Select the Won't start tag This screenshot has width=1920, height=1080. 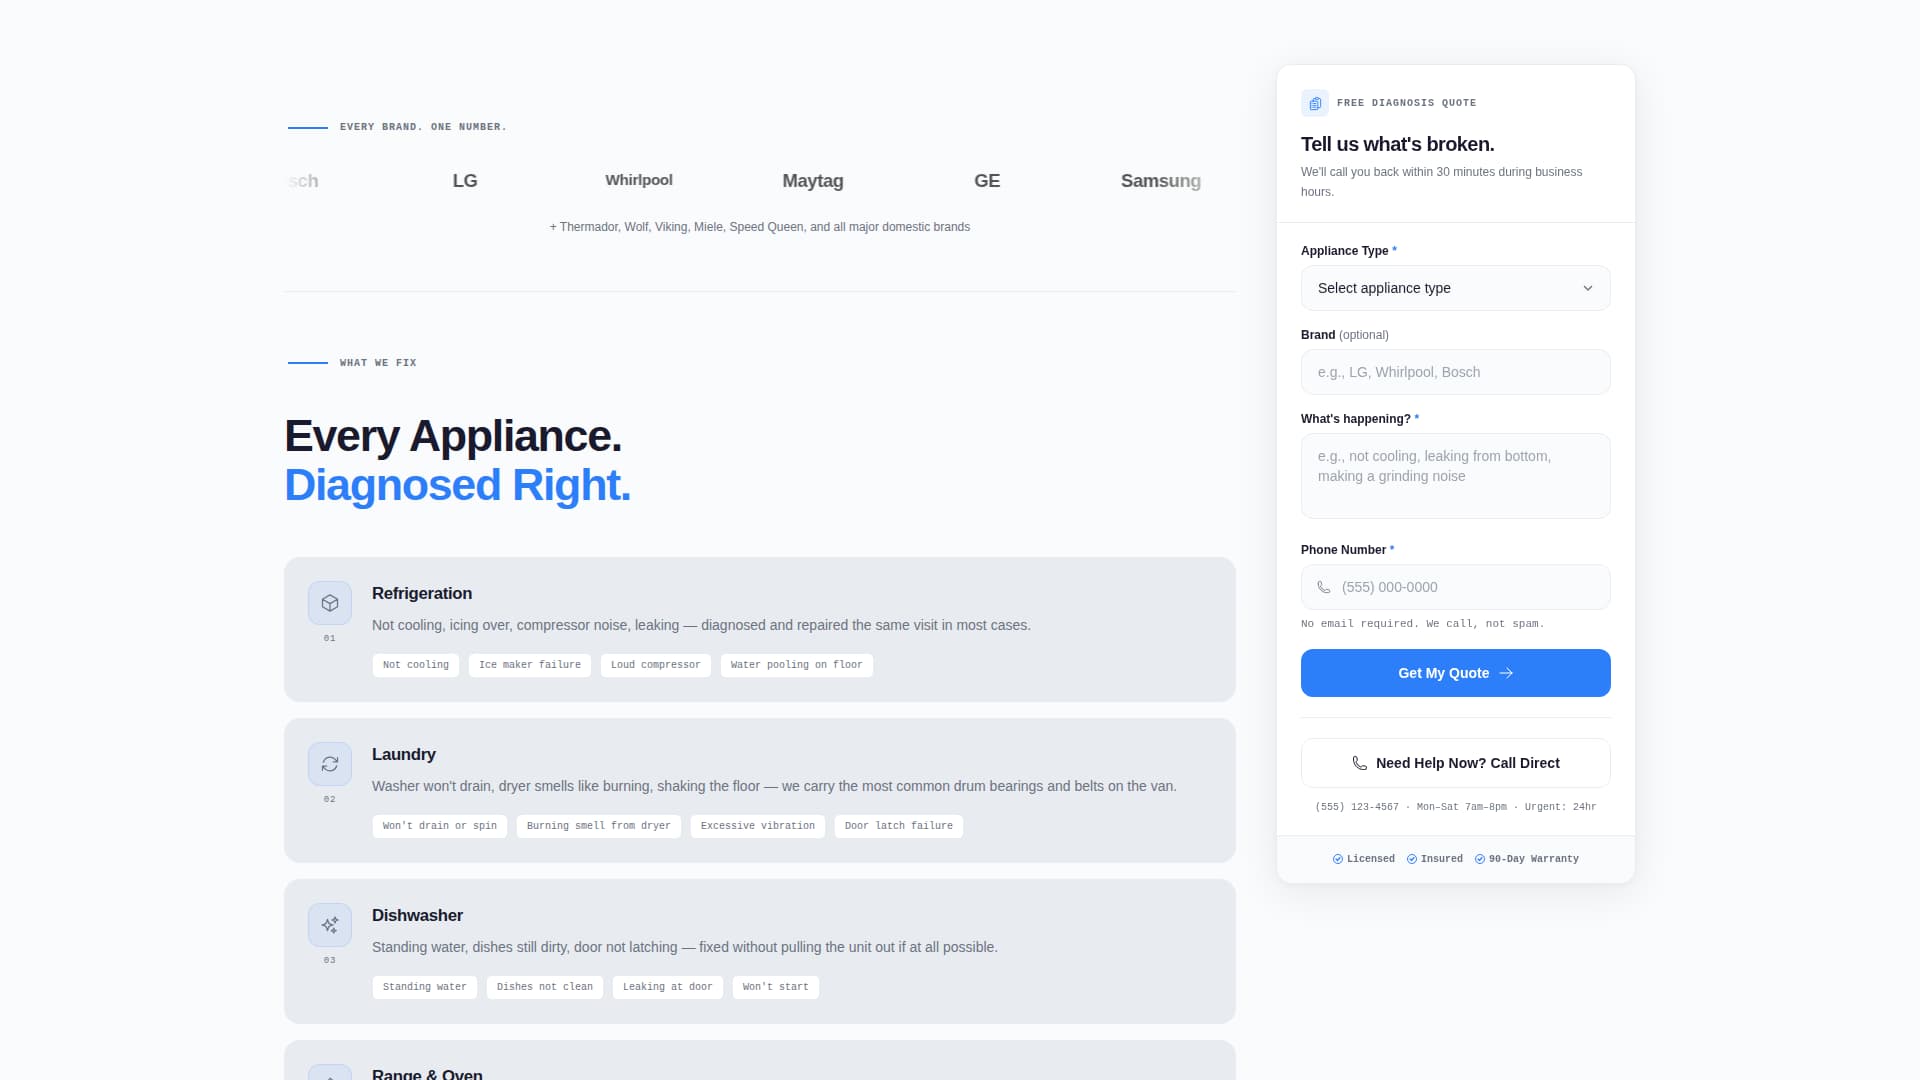(776, 987)
